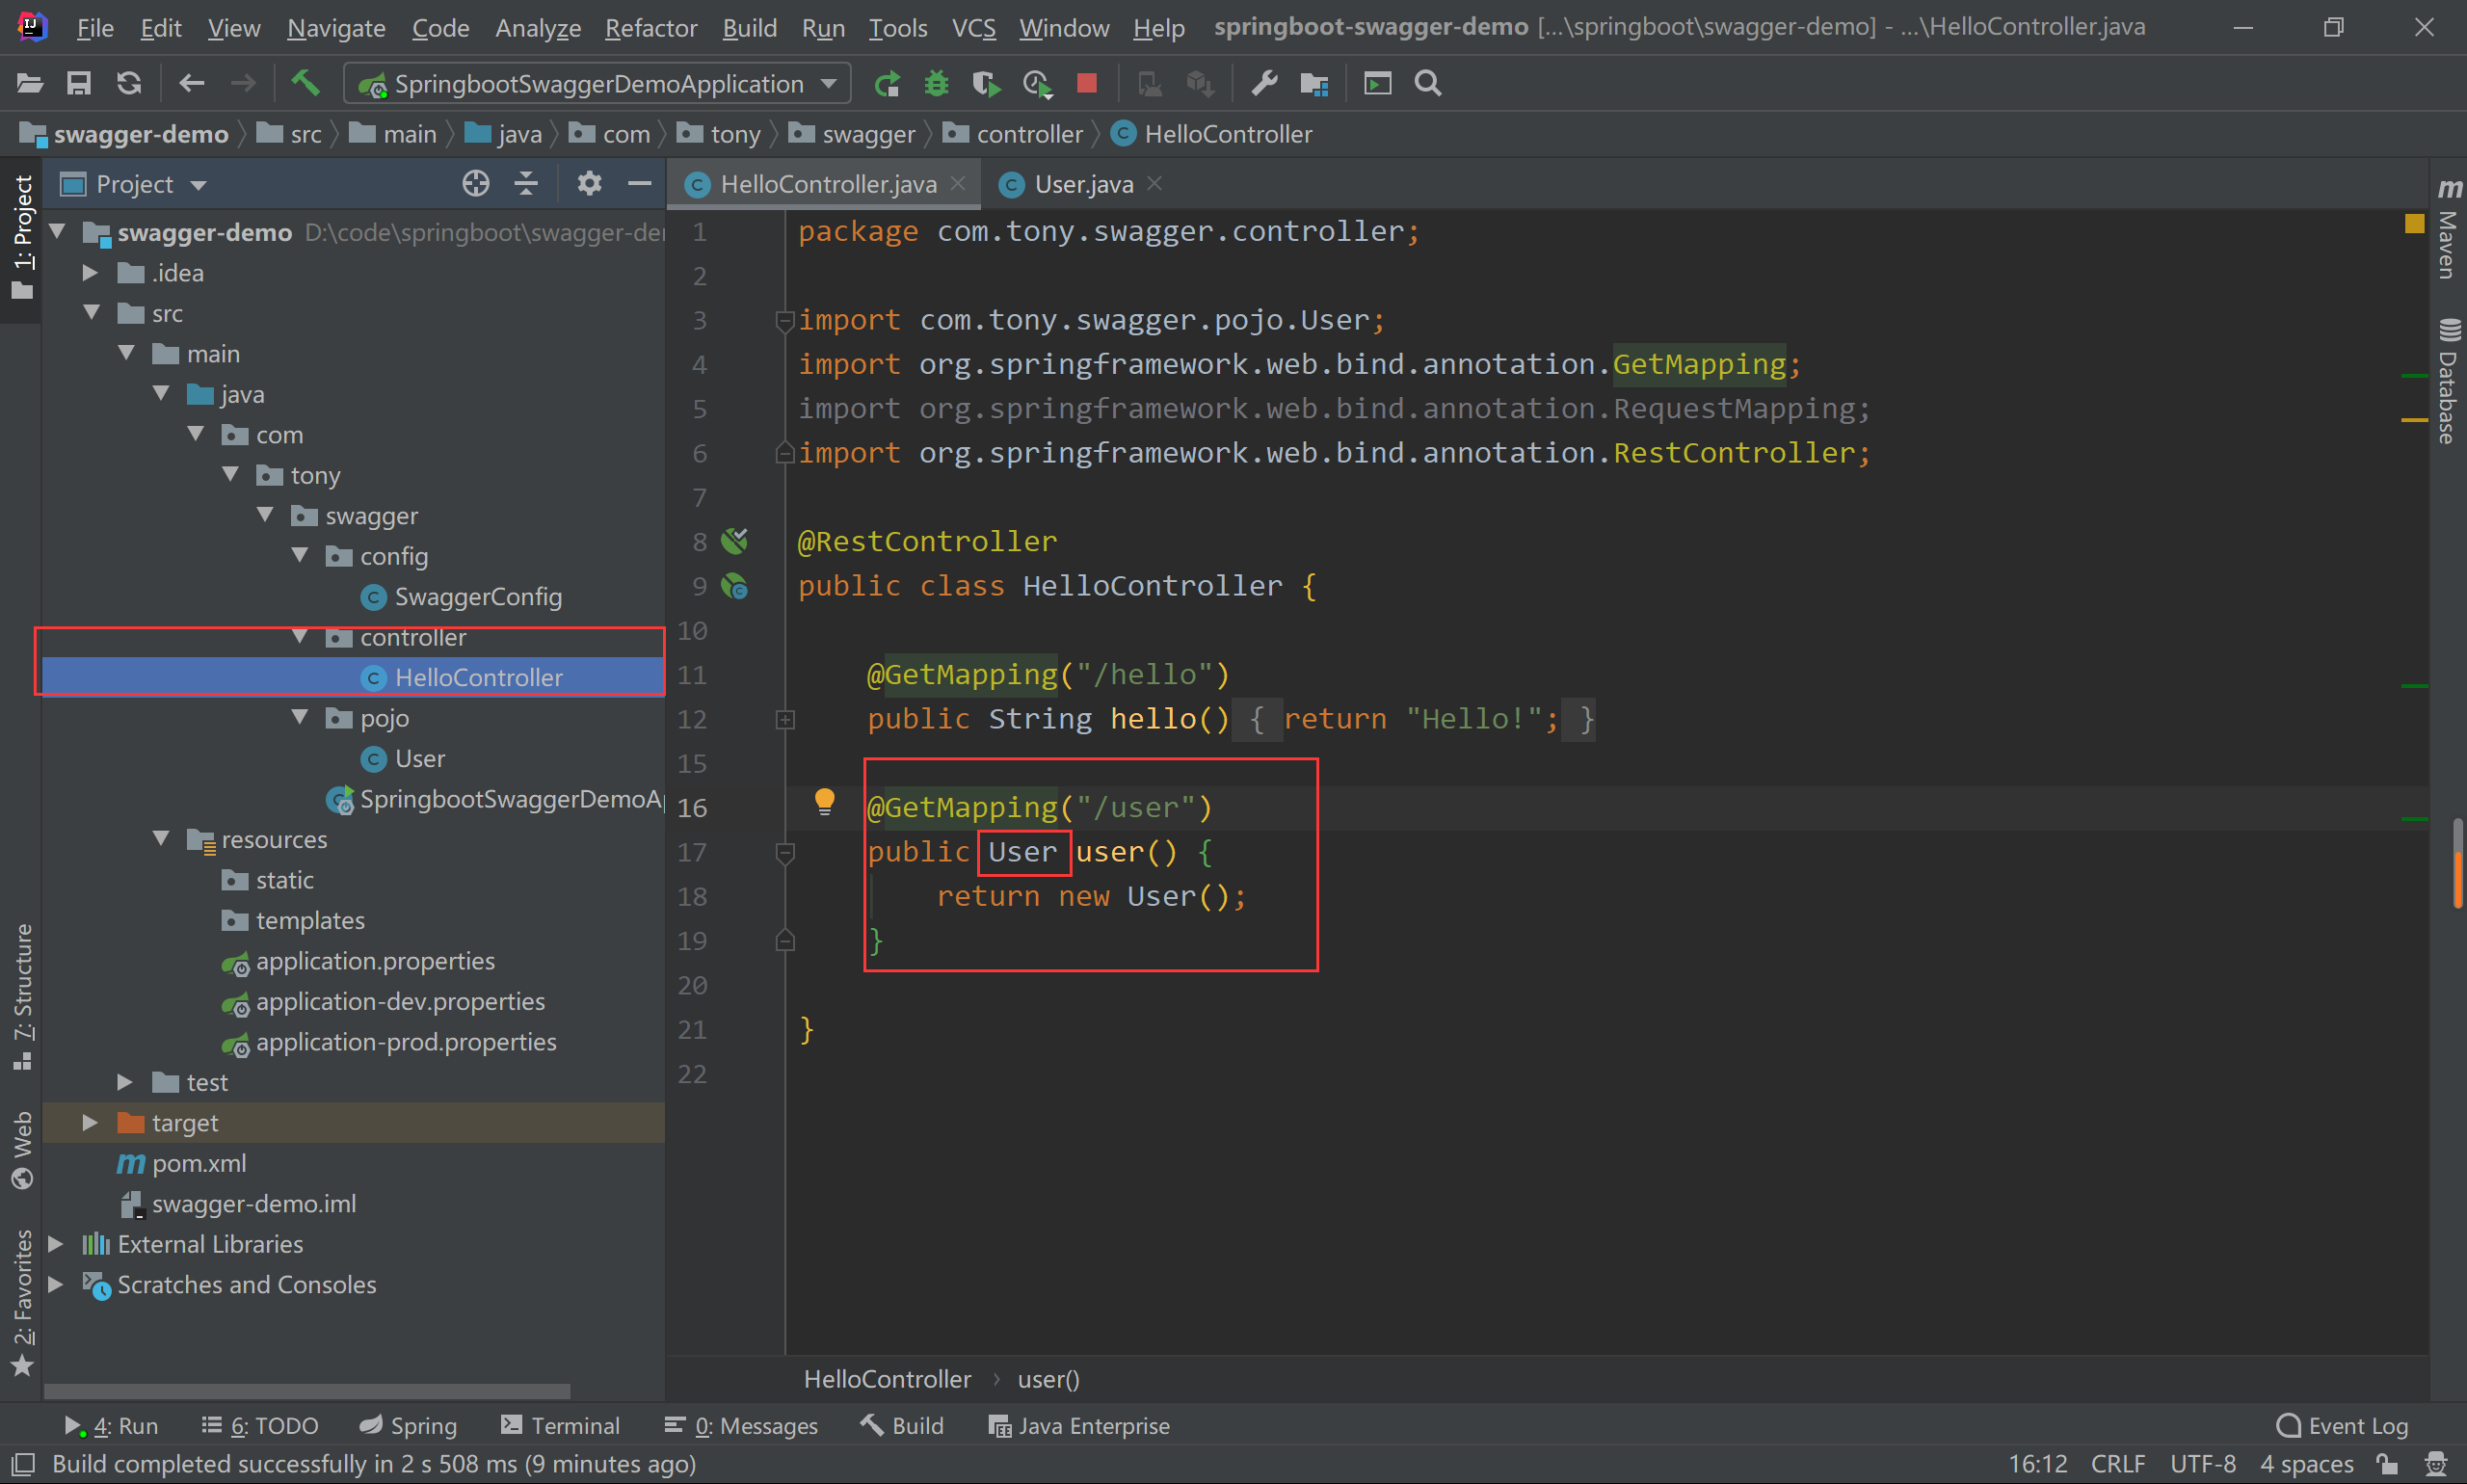Screen dimensions: 2467x1484
Task: Expand the target folder in project tree
Action: [90, 1122]
